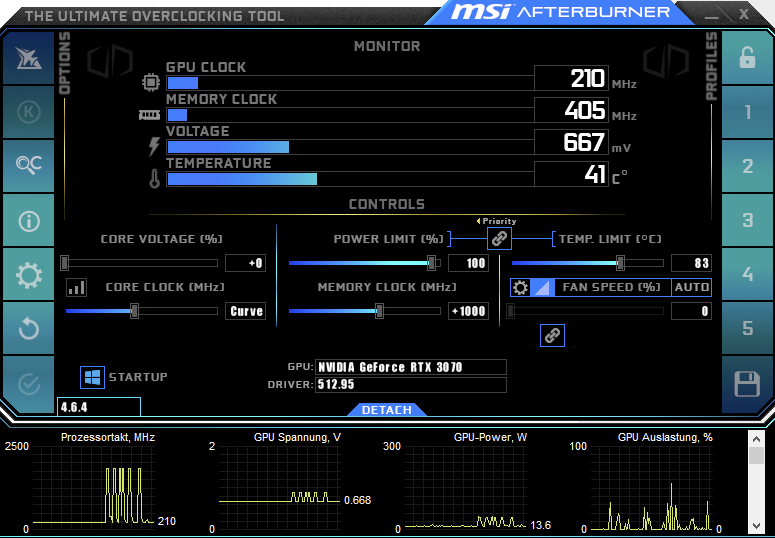Click the user-defined fan curve triangle icon
Screen dimensions: 775x538
tap(542, 287)
